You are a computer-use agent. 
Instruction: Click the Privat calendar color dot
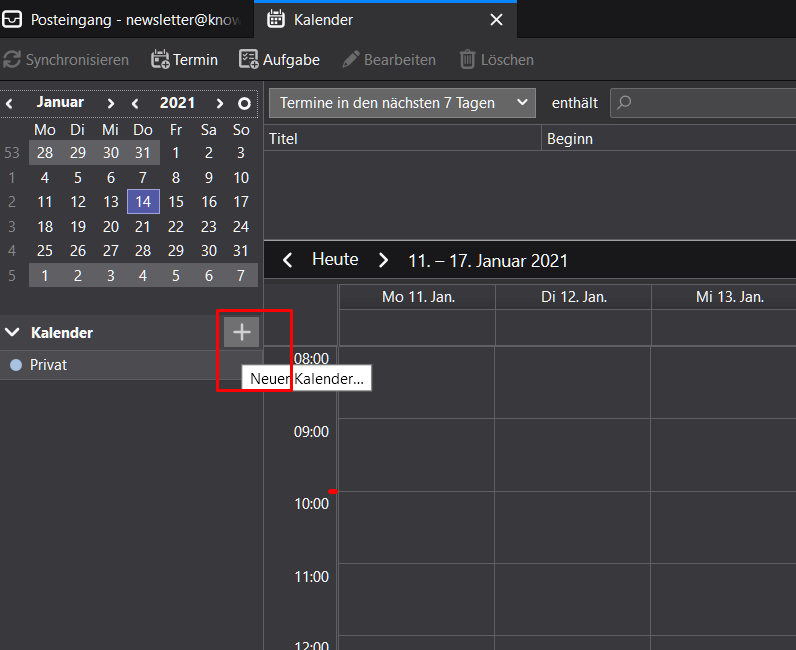(x=15, y=365)
